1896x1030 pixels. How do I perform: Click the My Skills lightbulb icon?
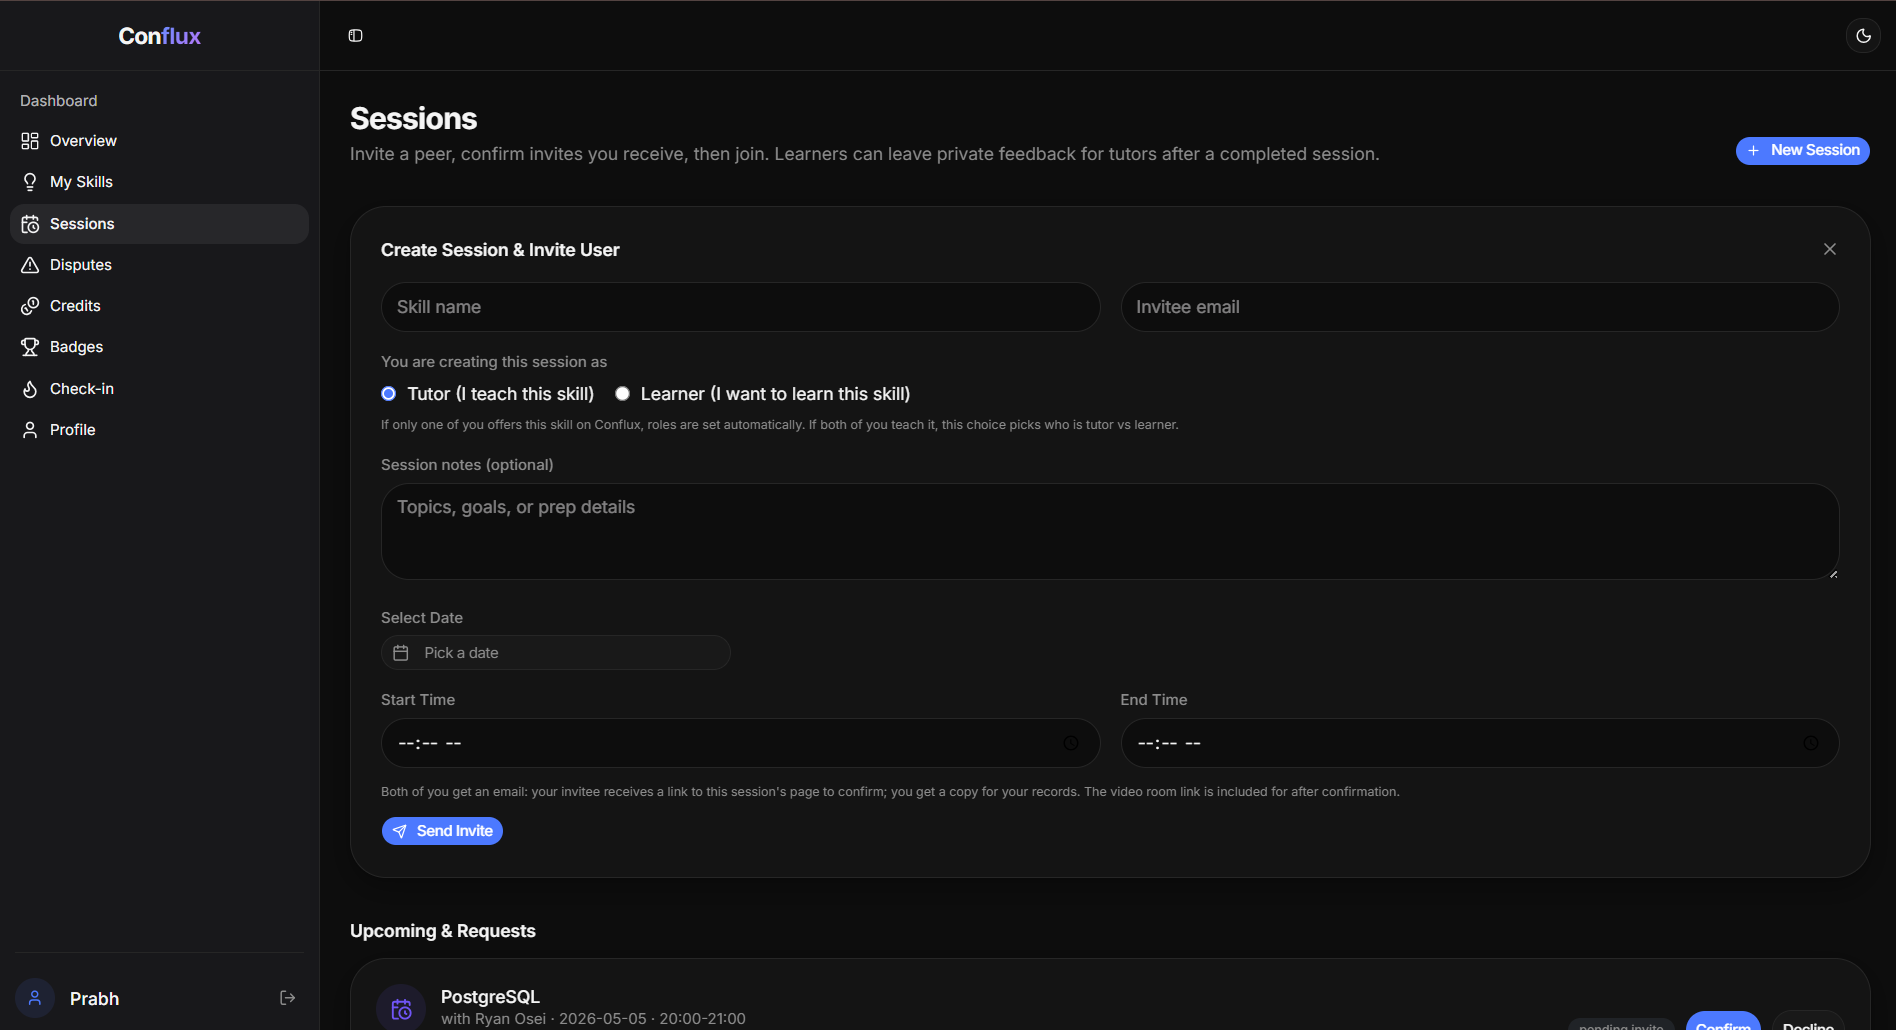(x=30, y=182)
